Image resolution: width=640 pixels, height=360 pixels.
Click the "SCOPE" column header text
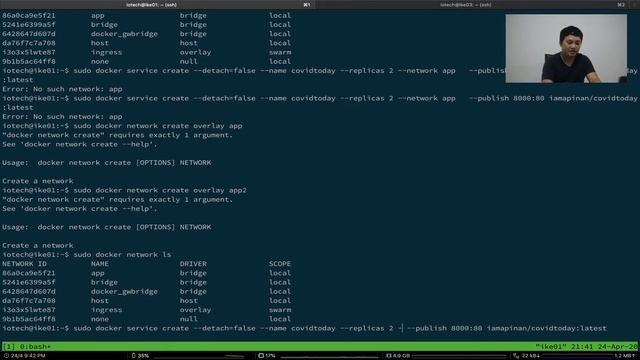(x=280, y=264)
